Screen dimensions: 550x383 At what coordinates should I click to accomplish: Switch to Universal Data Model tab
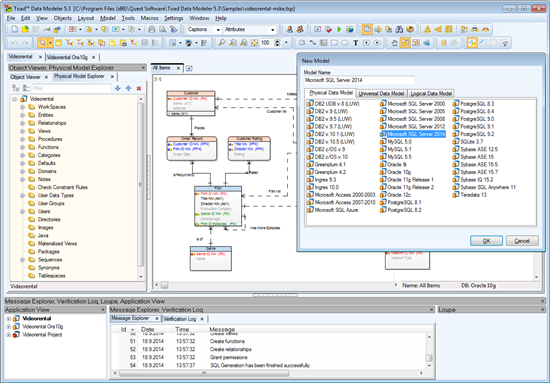(x=381, y=93)
